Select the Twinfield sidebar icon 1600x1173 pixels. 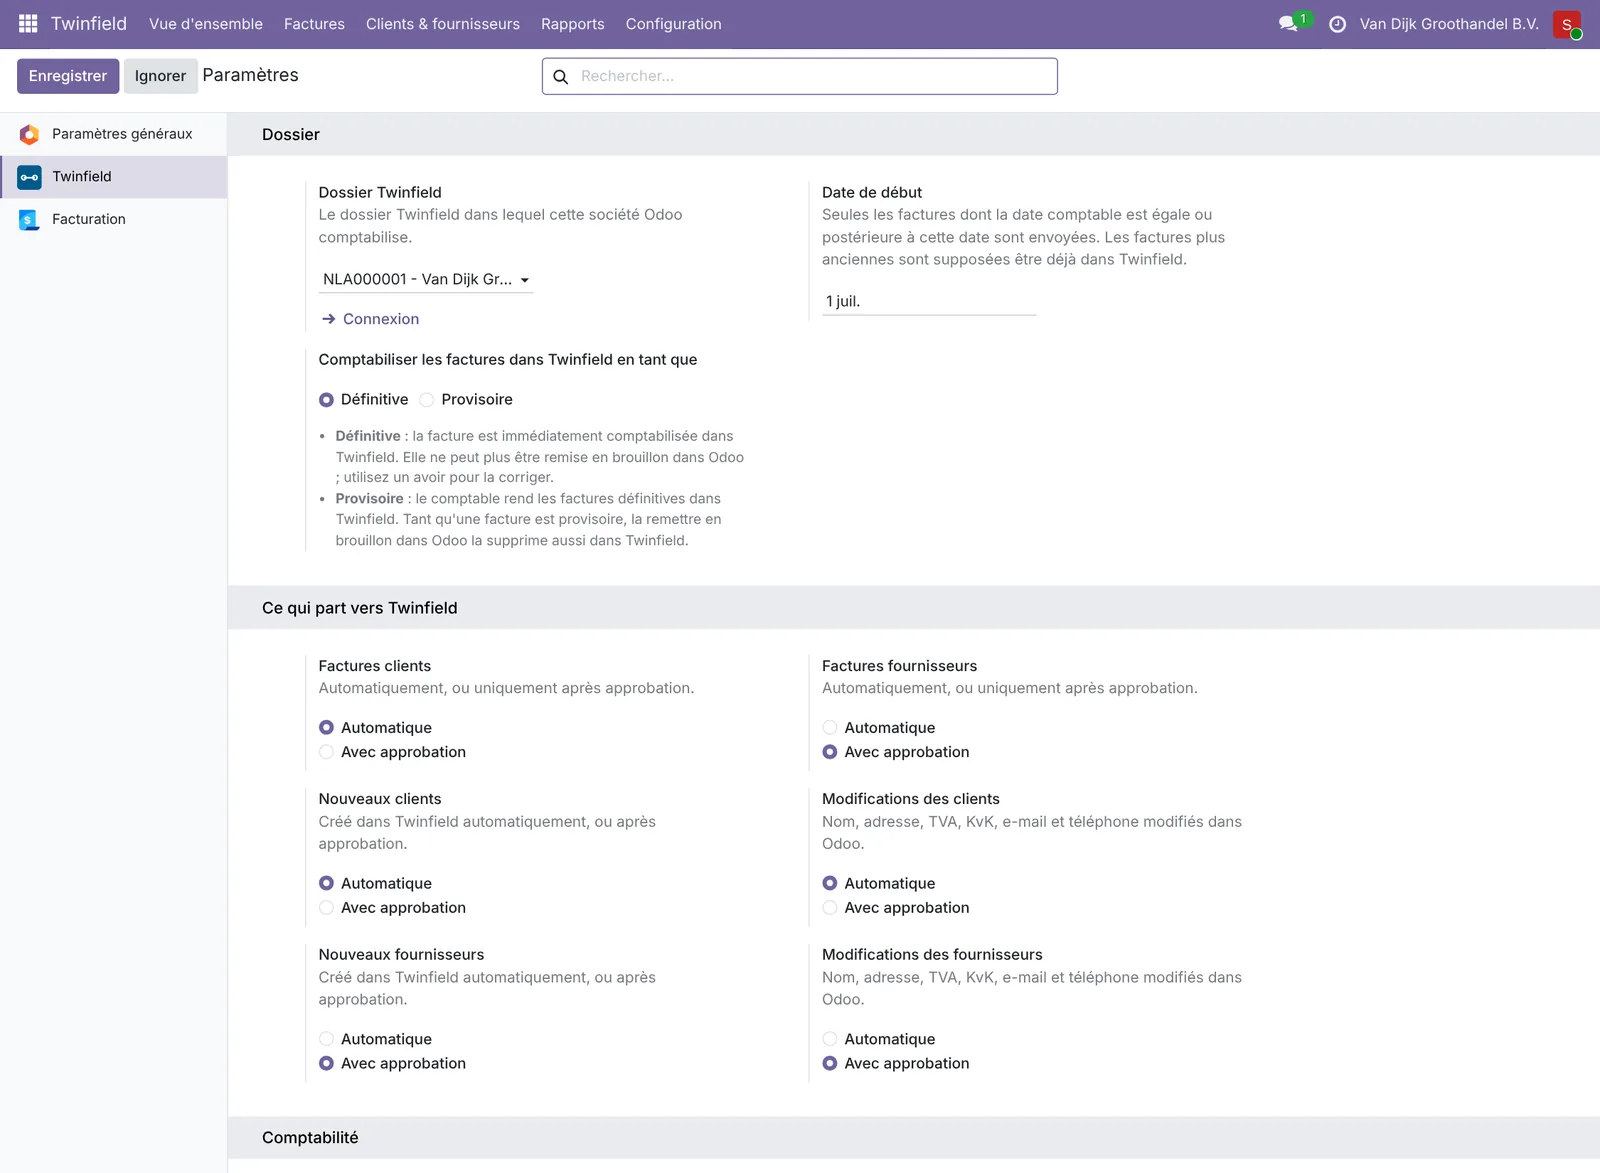click(x=30, y=177)
